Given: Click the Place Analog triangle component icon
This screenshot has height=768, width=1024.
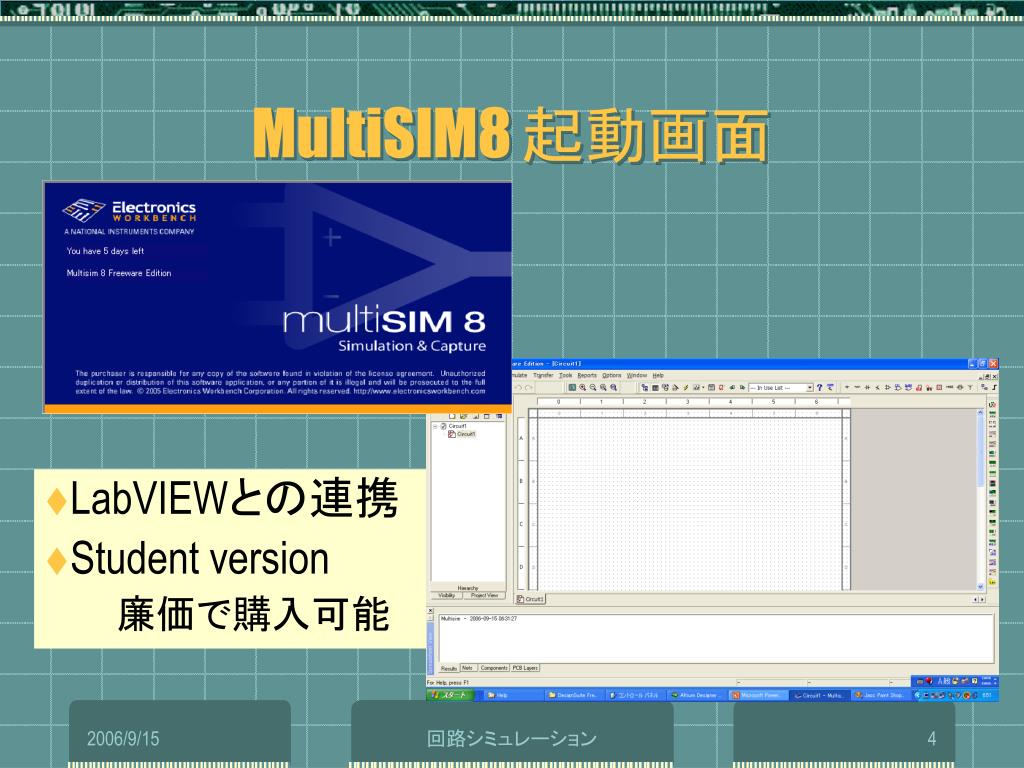Looking at the screenshot, I should pos(888,387).
